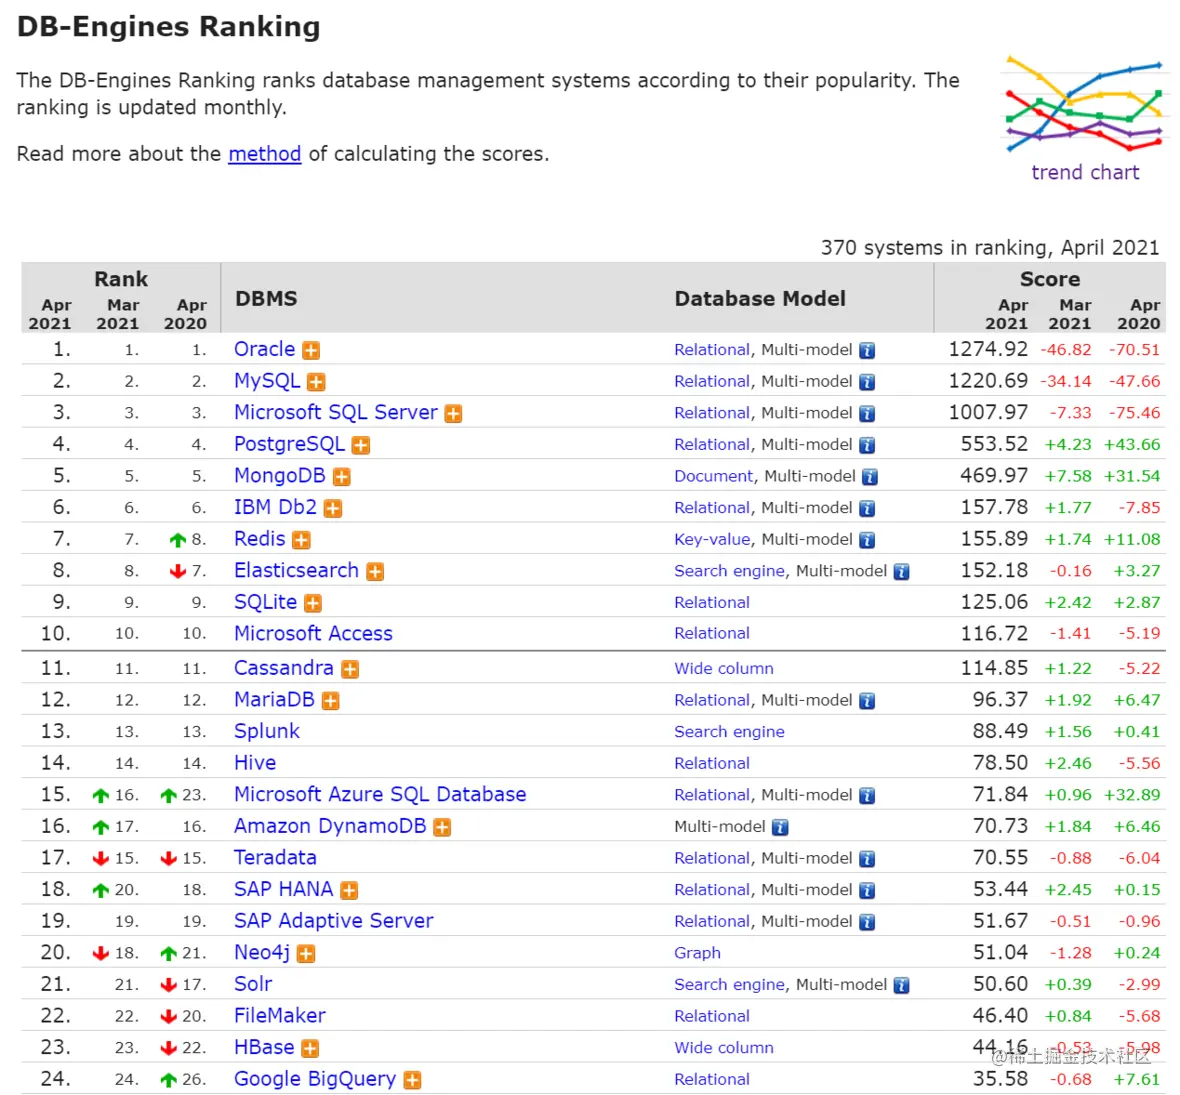The image size is (1180, 1095).
Task: Click plus icon next to SQLite
Action: coord(313,603)
